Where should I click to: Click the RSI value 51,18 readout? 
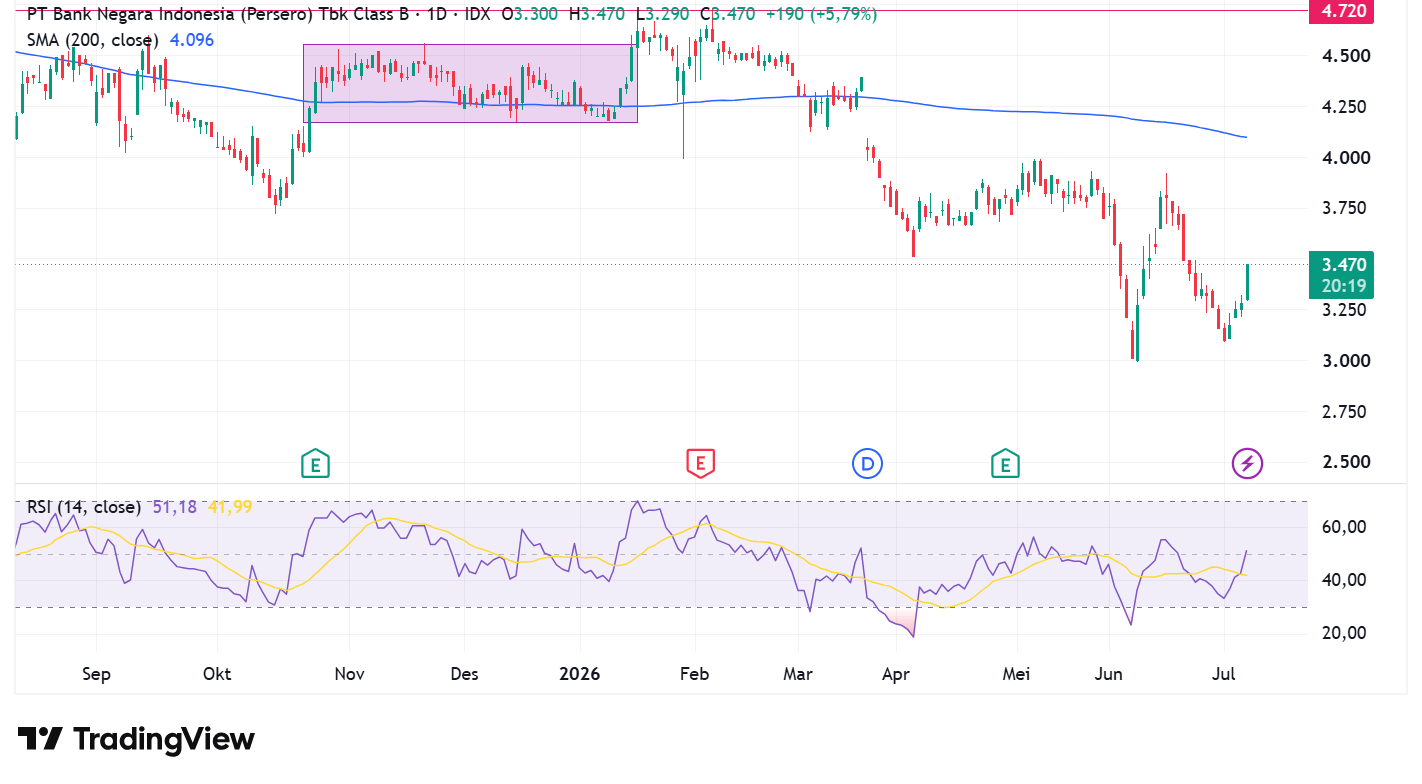[174, 507]
